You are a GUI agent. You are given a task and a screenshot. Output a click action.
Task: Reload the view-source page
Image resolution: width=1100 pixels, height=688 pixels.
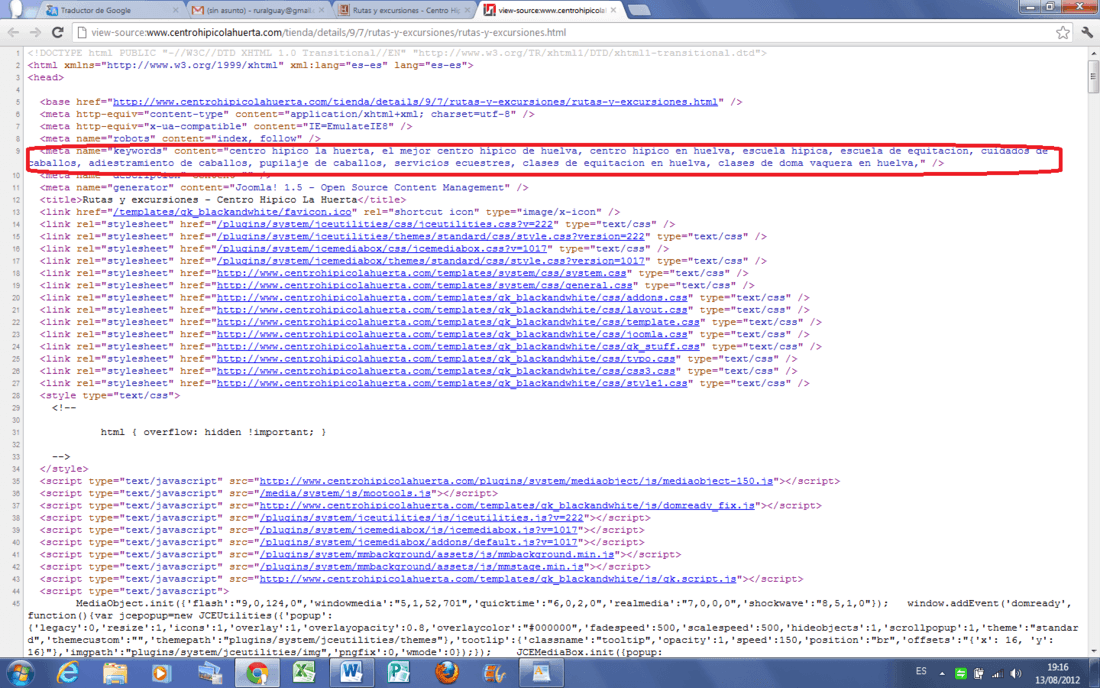pos(58,32)
